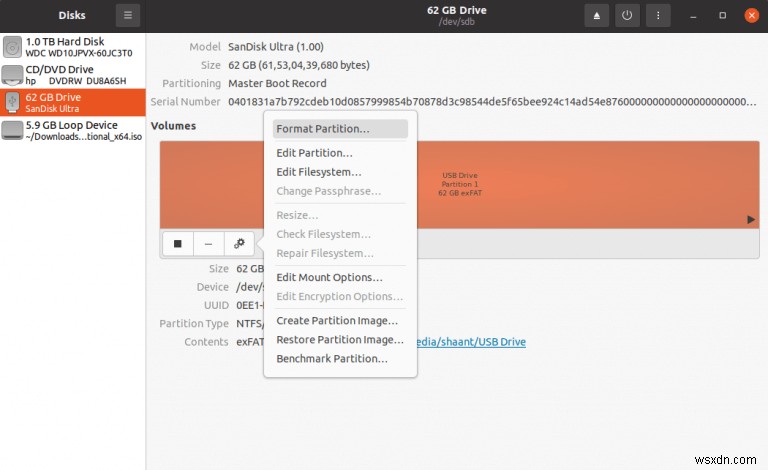Select the 1.0 TB Hard Disk
This screenshot has width=768, height=470.
73,47
